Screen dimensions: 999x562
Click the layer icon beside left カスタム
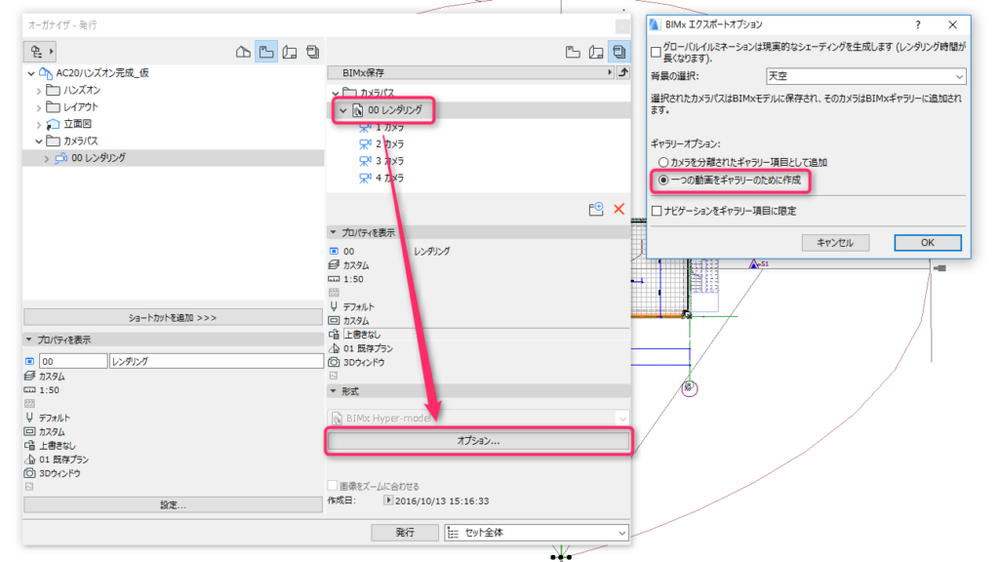click(x=29, y=376)
